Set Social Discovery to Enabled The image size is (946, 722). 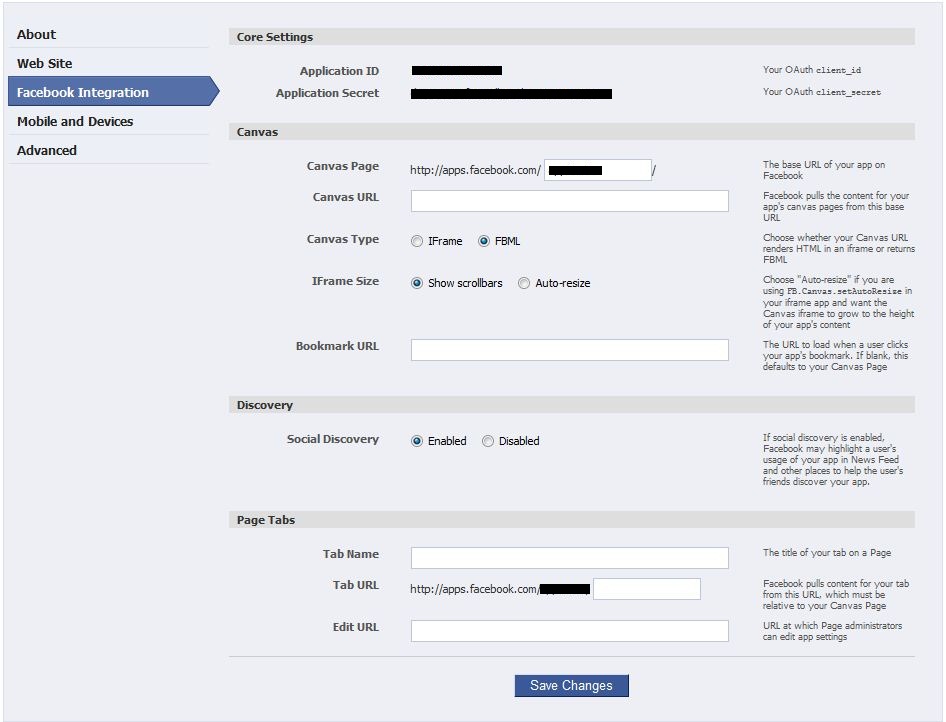416,441
